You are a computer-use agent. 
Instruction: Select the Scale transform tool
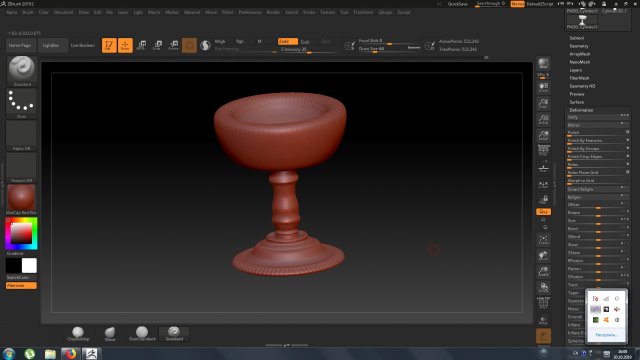(157, 45)
